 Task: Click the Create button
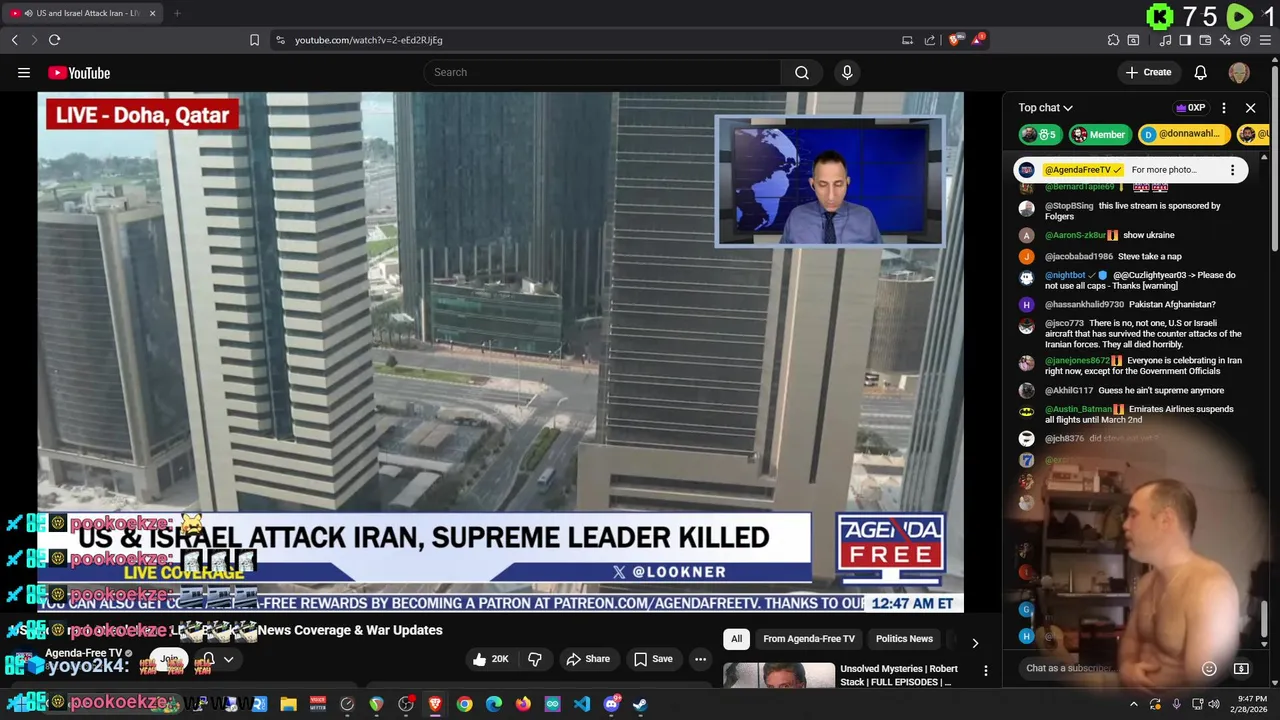click(x=1148, y=72)
